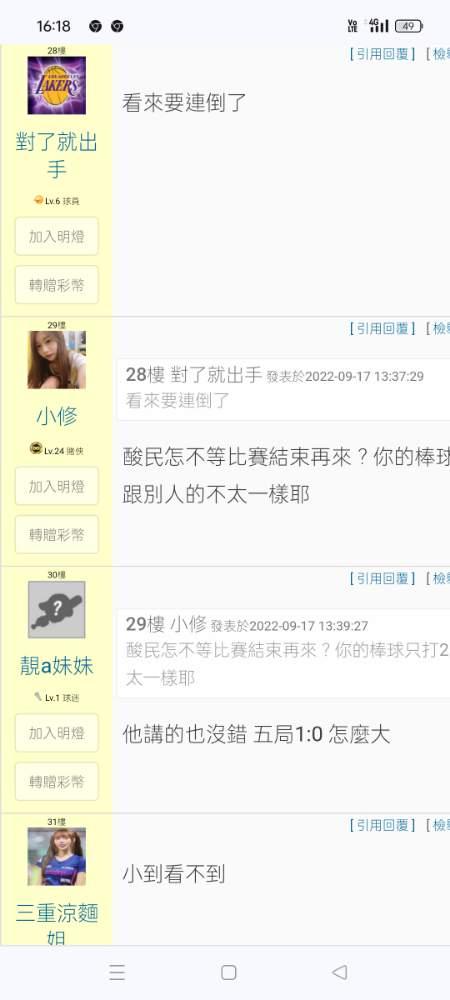Image resolution: width=450 pixels, height=1000 pixels.
Task: Tap the Lakers avatar of 對了就出手
Action: point(57,85)
